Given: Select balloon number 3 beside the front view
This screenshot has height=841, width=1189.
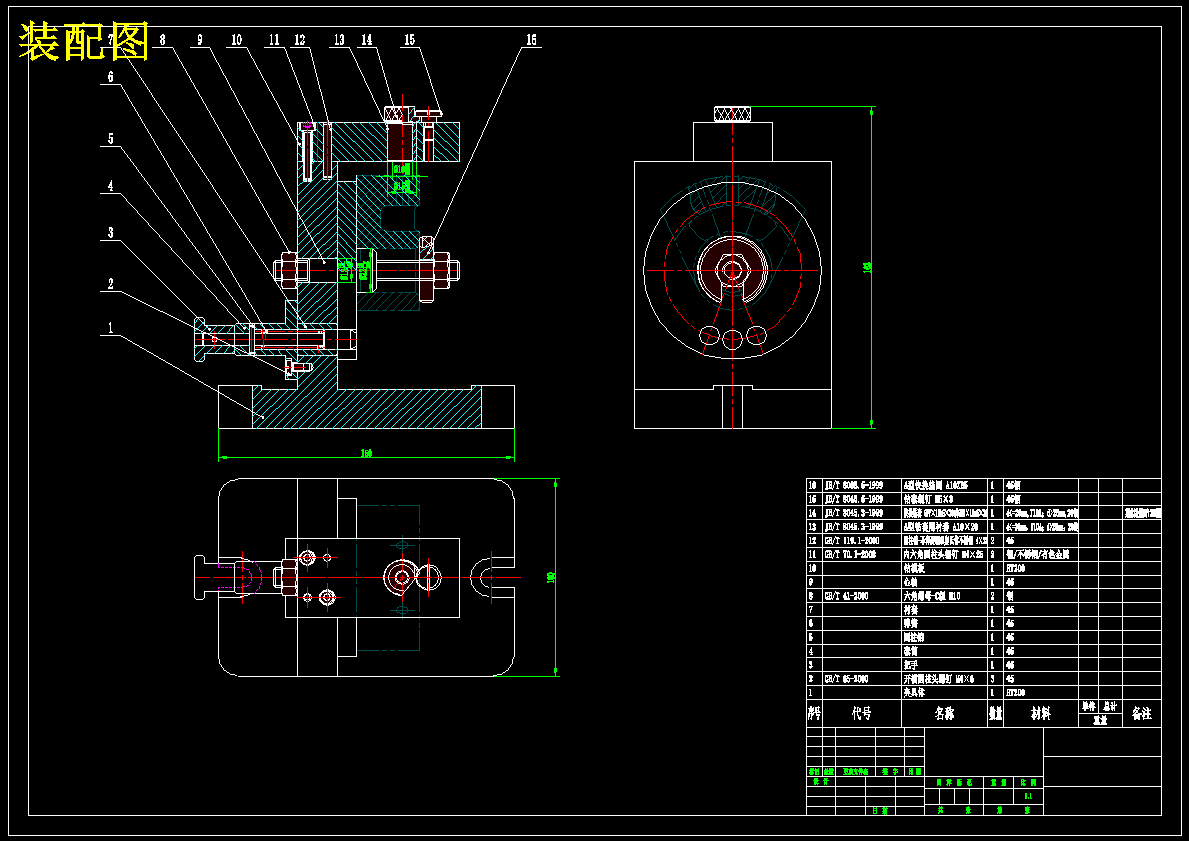Looking at the screenshot, I should click(x=111, y=233).
